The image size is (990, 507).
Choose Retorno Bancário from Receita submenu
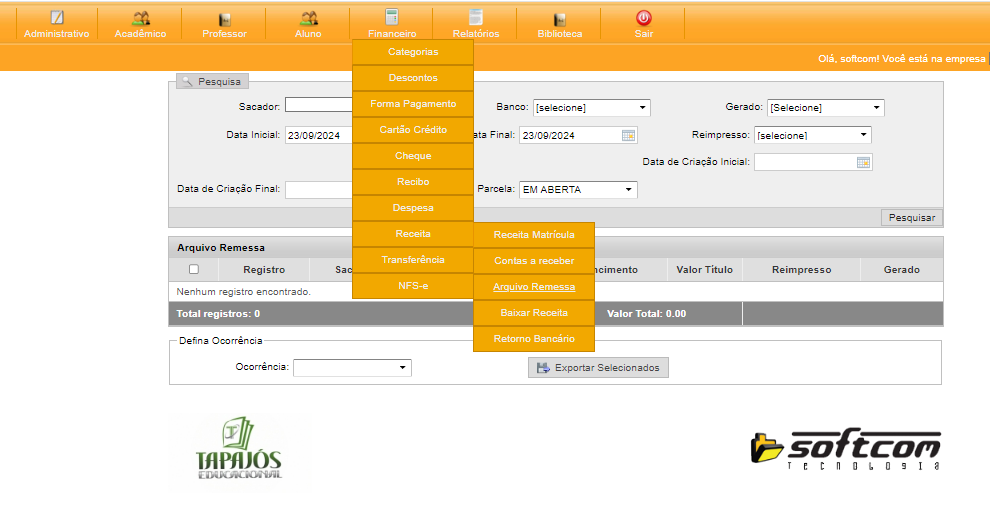[x=534, y=339]
